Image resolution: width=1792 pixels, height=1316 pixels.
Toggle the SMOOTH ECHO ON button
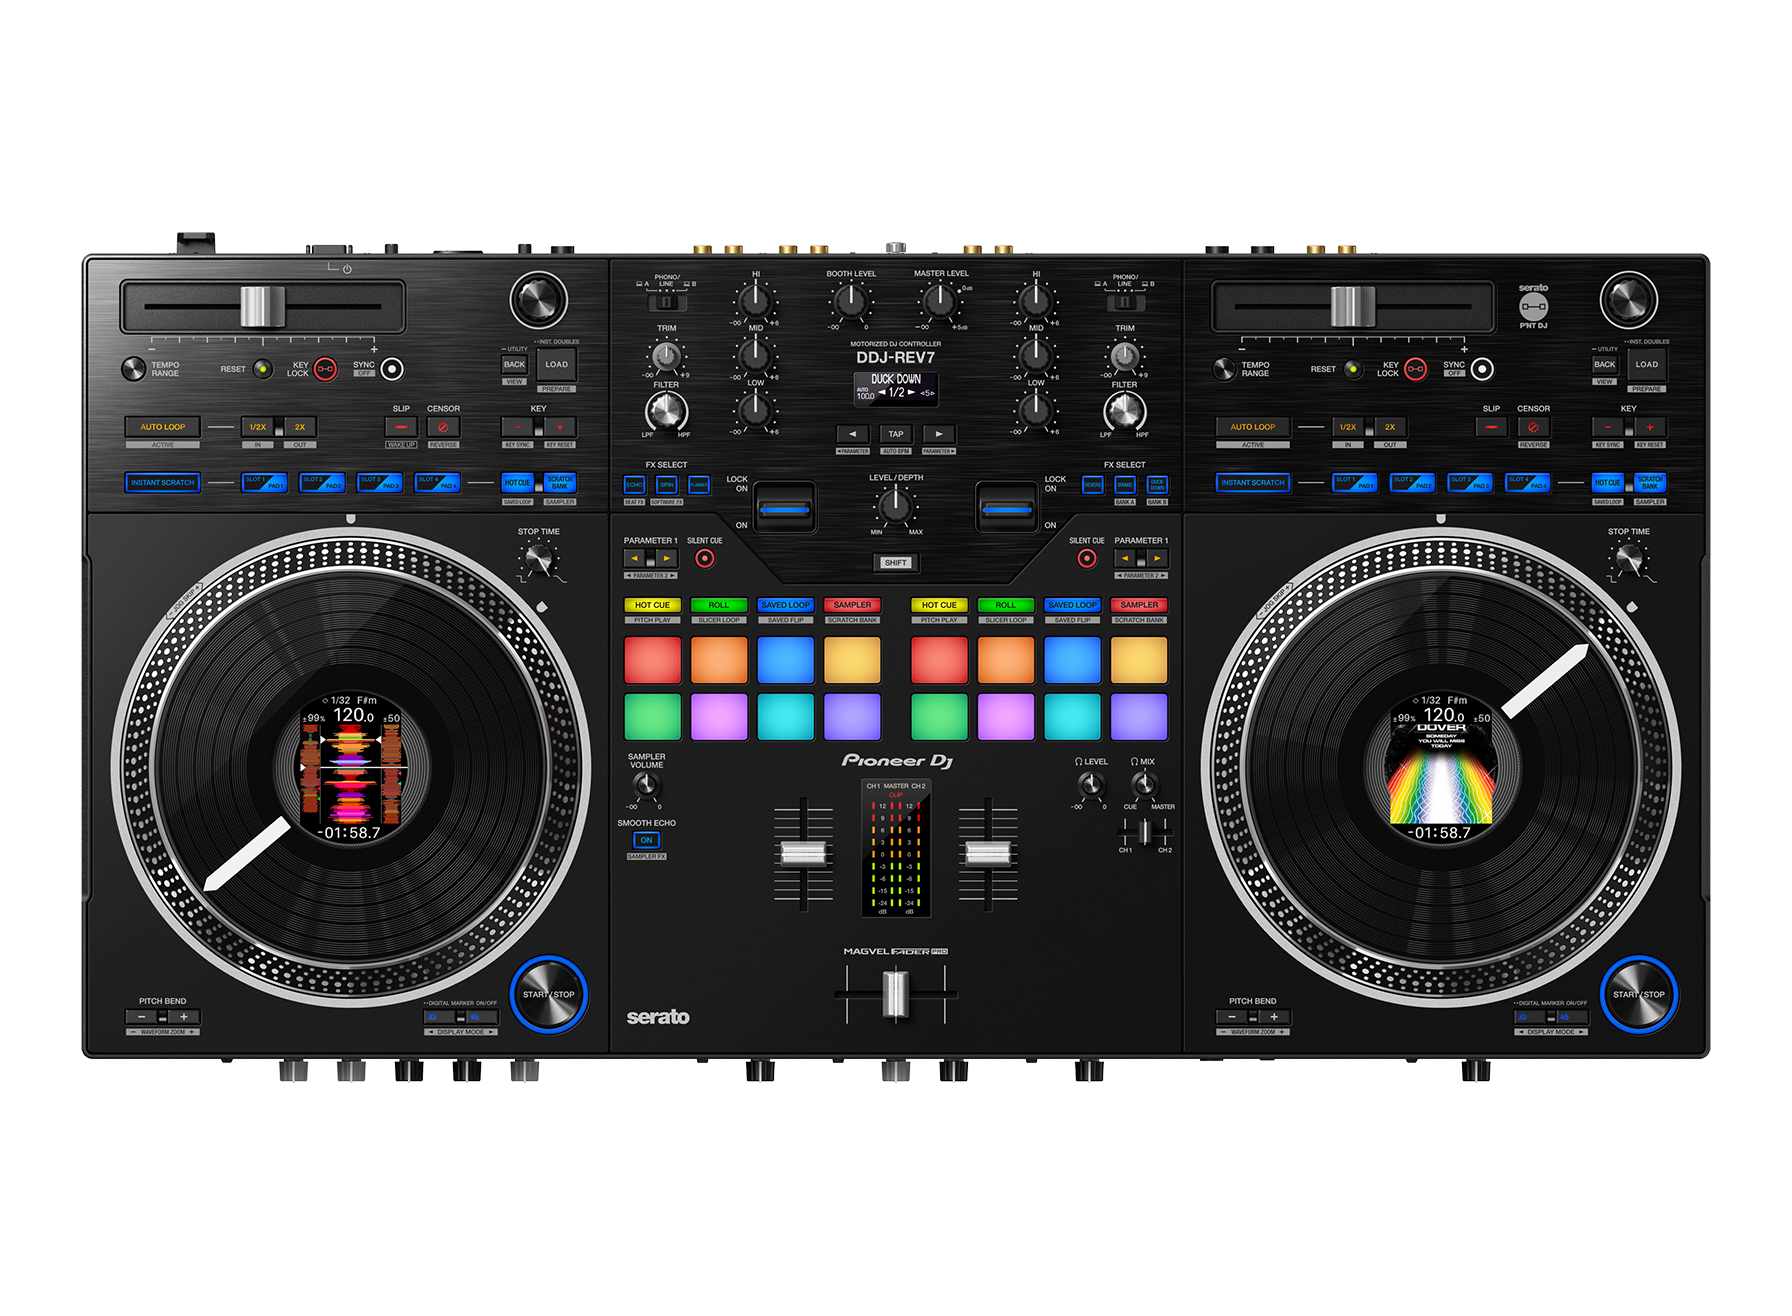(647, 840)
